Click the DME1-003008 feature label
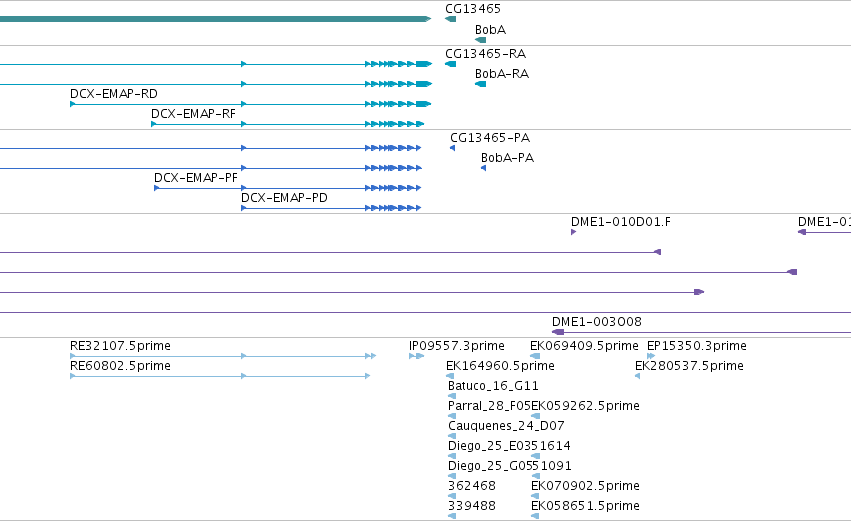This screenshot has width=851, height=521. tap(596, 322)
